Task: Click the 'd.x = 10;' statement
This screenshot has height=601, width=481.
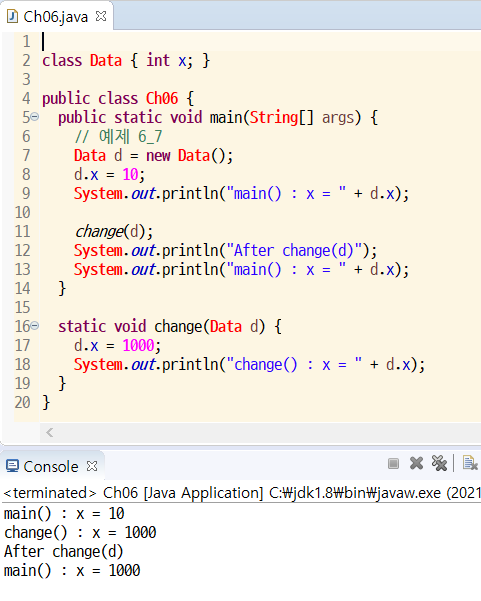Action: 110,175
